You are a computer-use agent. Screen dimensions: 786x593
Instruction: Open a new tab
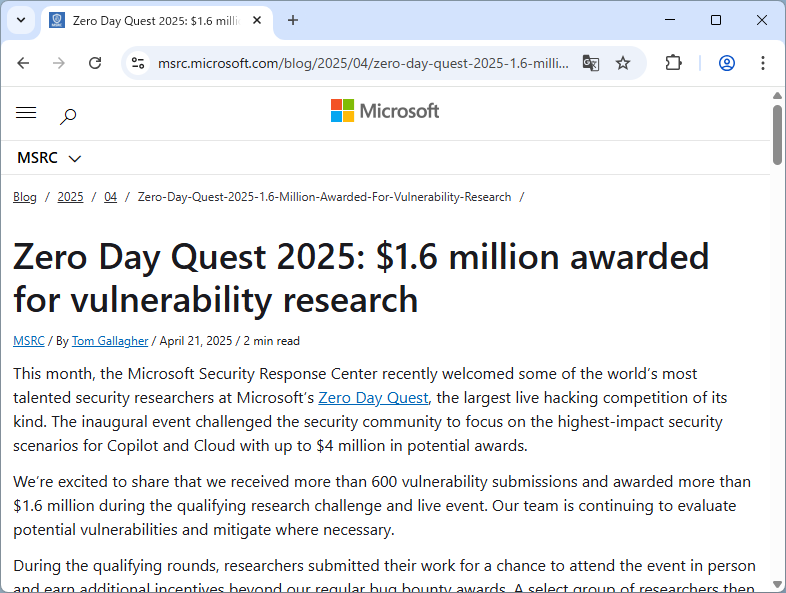point(293,20)
